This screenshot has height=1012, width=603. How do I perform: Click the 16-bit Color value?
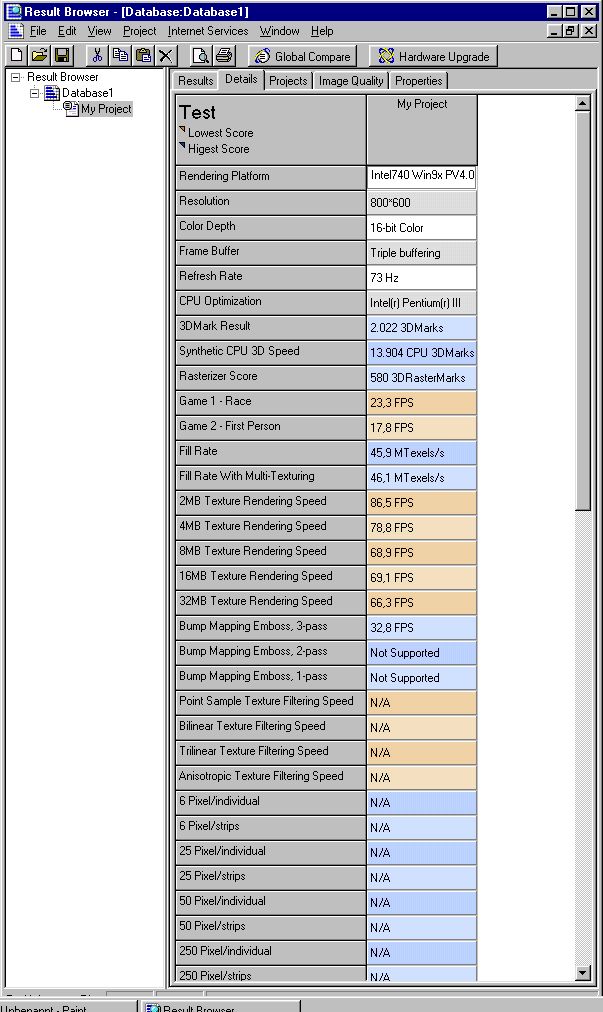click(422, 227)
